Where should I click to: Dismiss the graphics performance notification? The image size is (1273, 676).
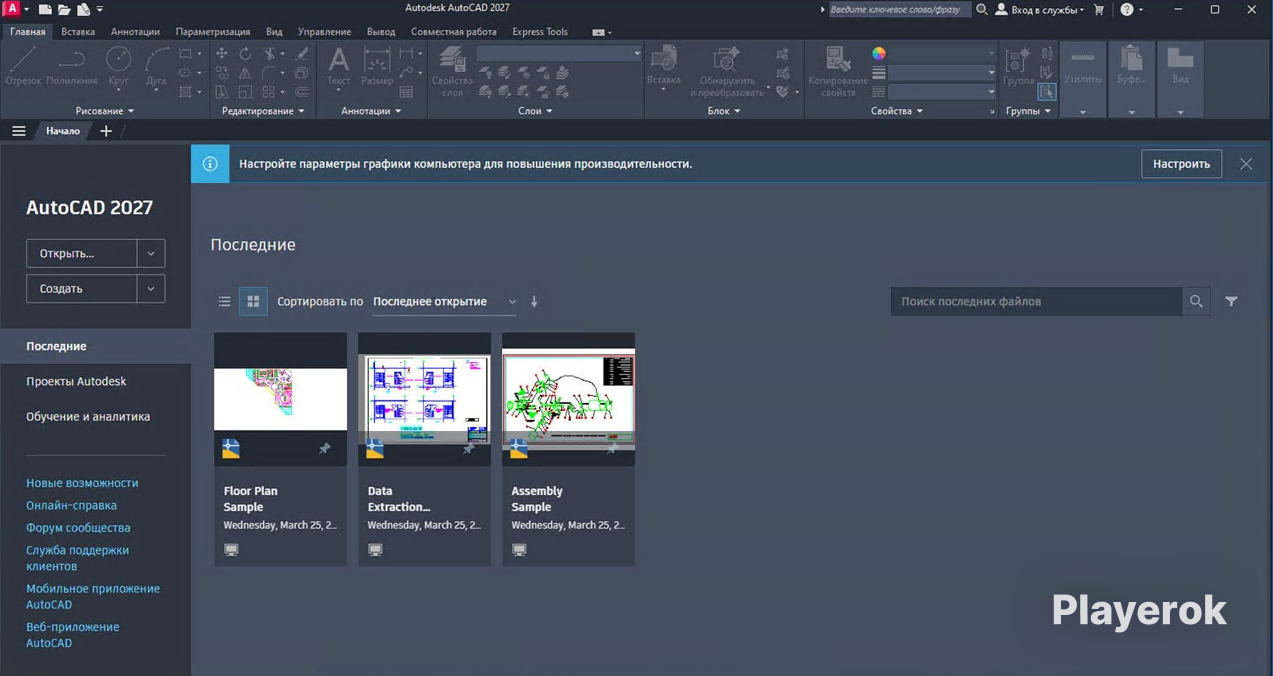(x=1246, y=164)
